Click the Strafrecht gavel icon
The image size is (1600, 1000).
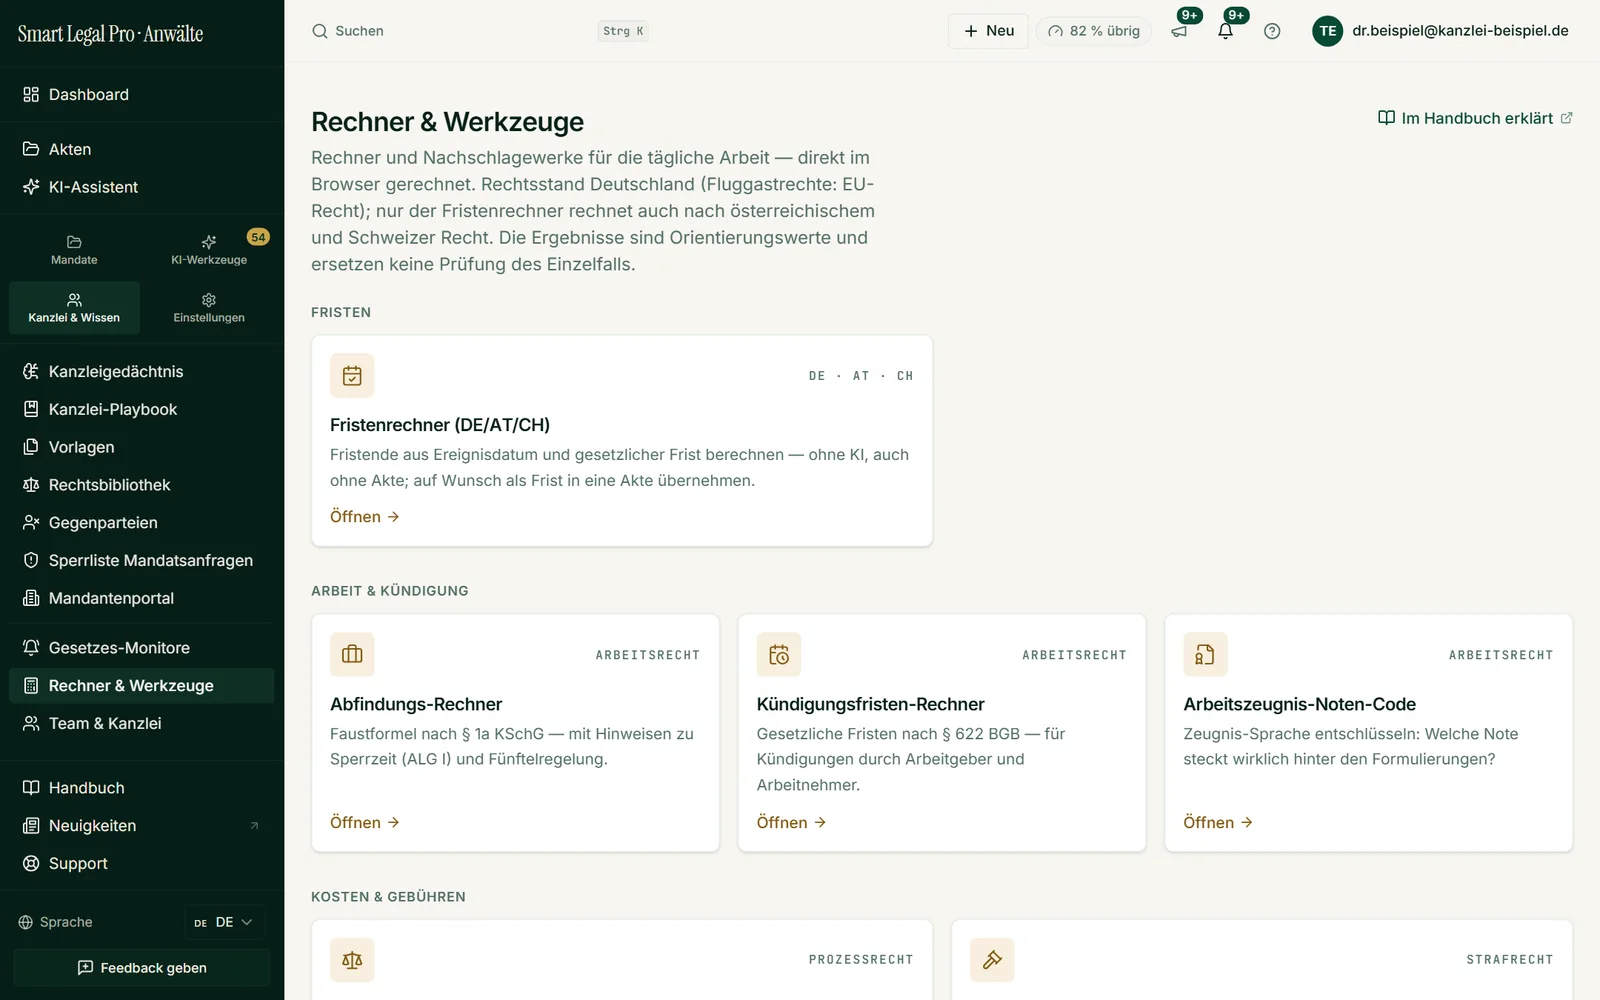pyautogui.click(x=992, y=960)
